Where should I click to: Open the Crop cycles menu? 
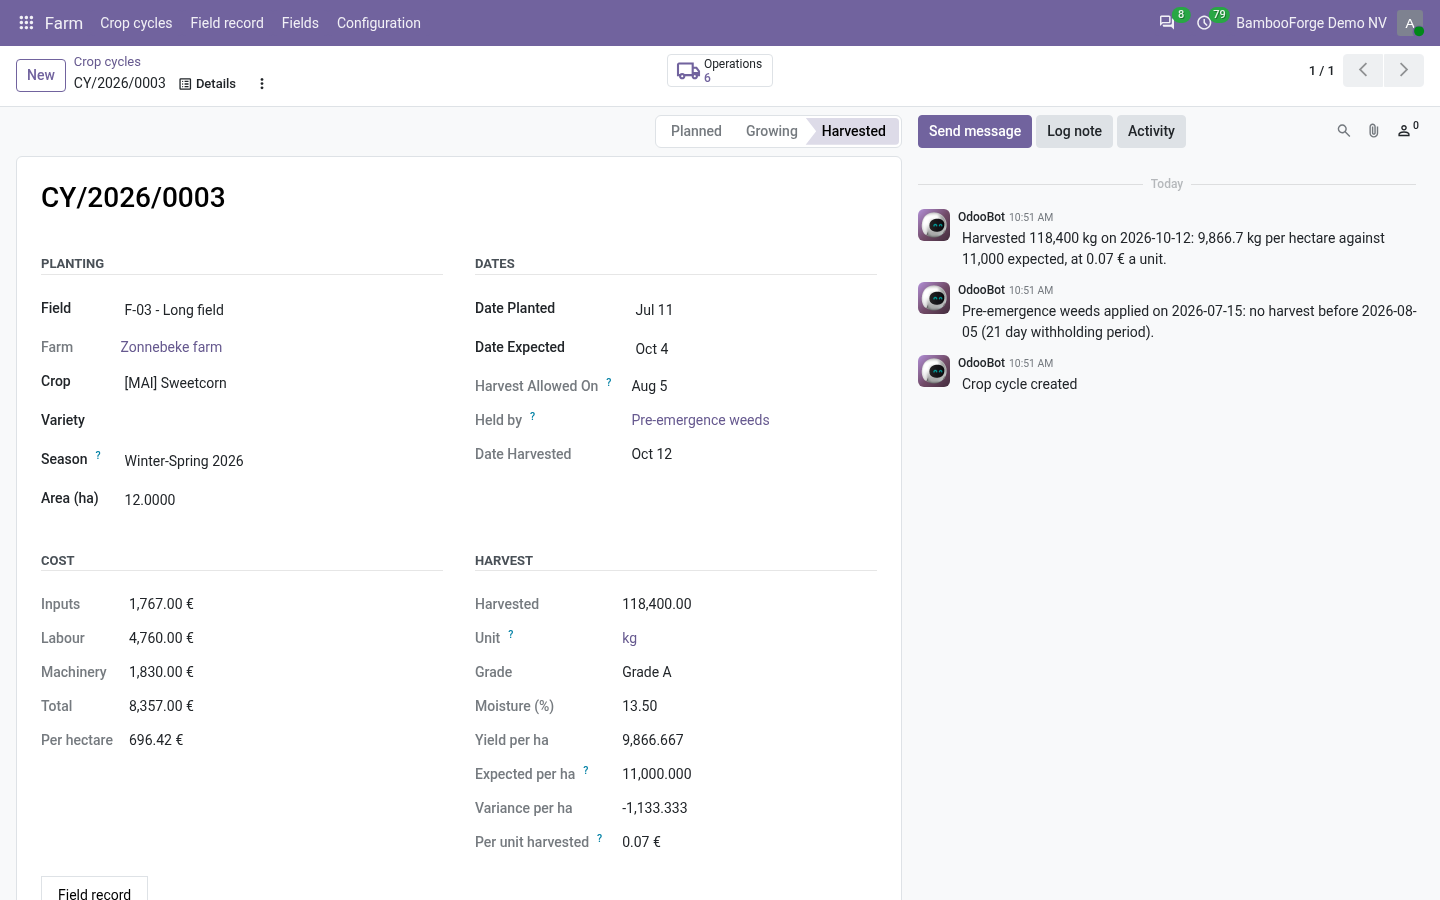pos(136,23)
